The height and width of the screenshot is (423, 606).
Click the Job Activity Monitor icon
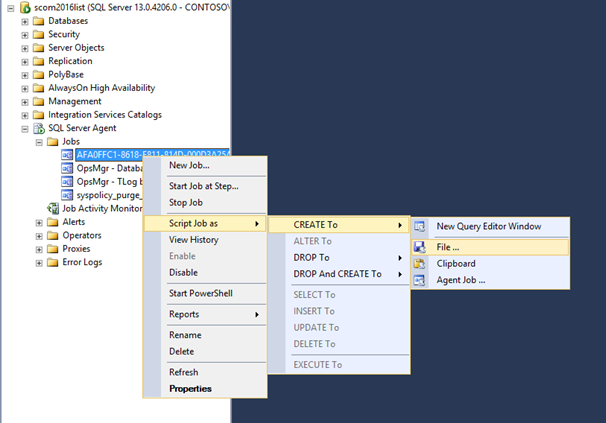pos(53,208)
